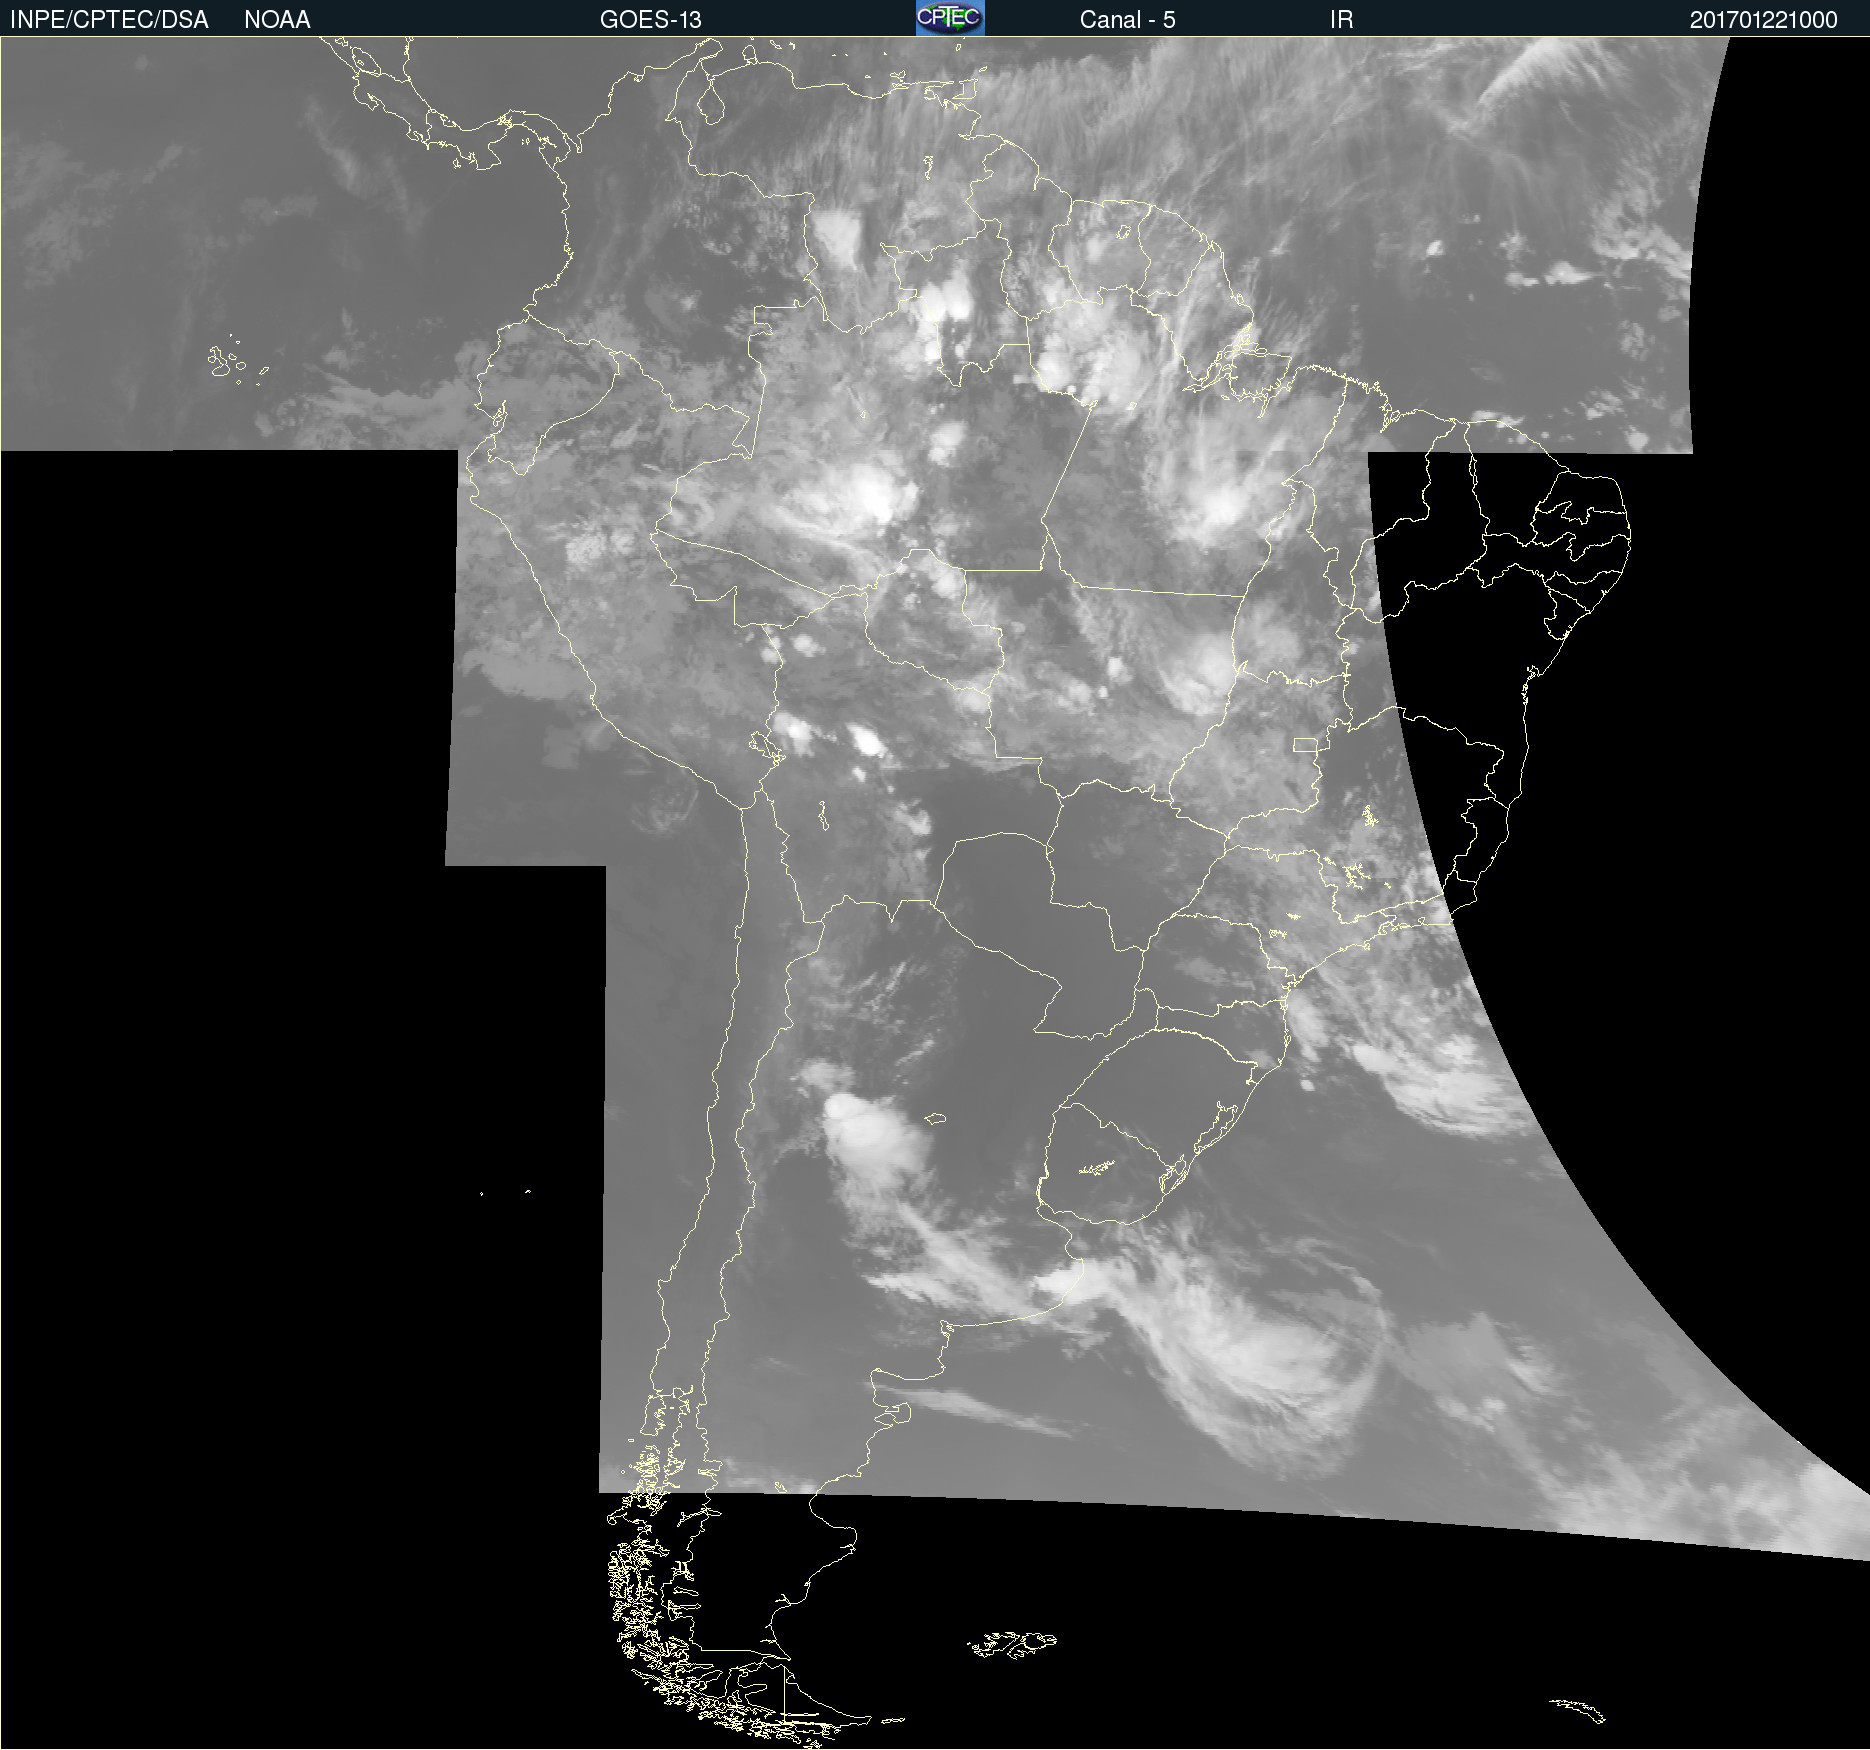Image resolution: width=1870 pixels, height=1750 pixels.
Task: Click the GOES-13 satellite label
Action: point(650,19)
